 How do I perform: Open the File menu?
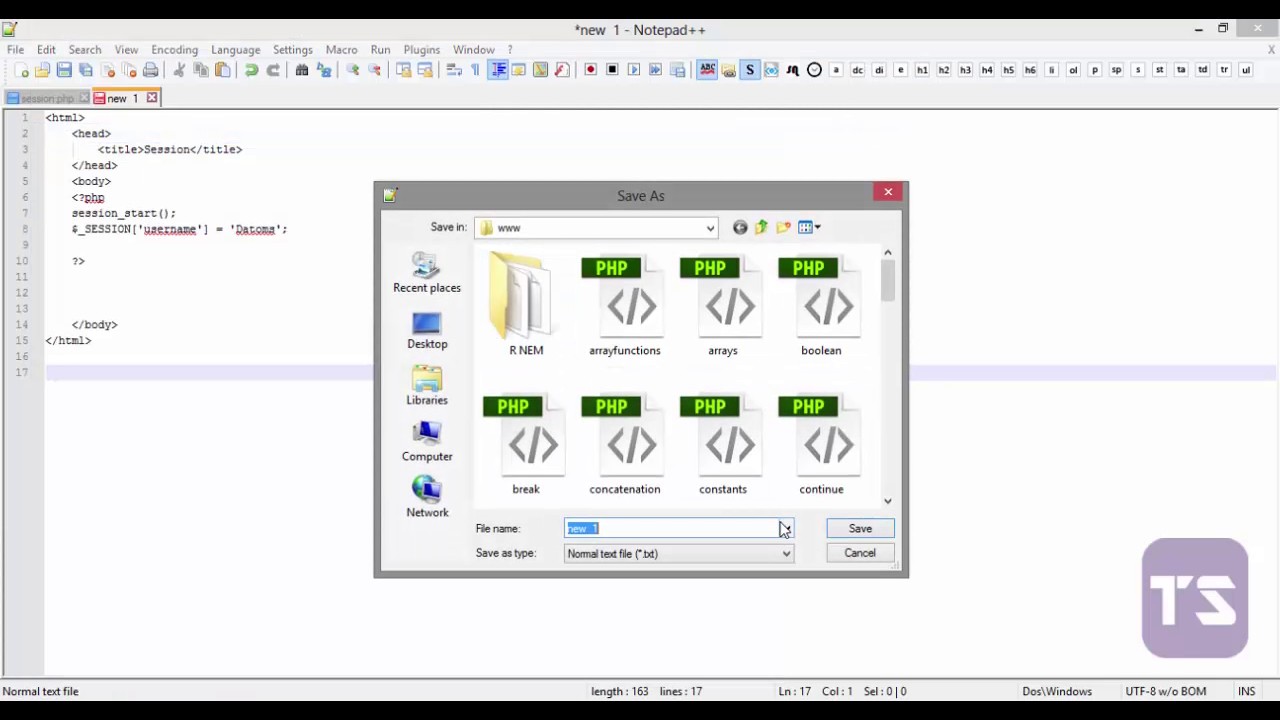tap(15, 49)
